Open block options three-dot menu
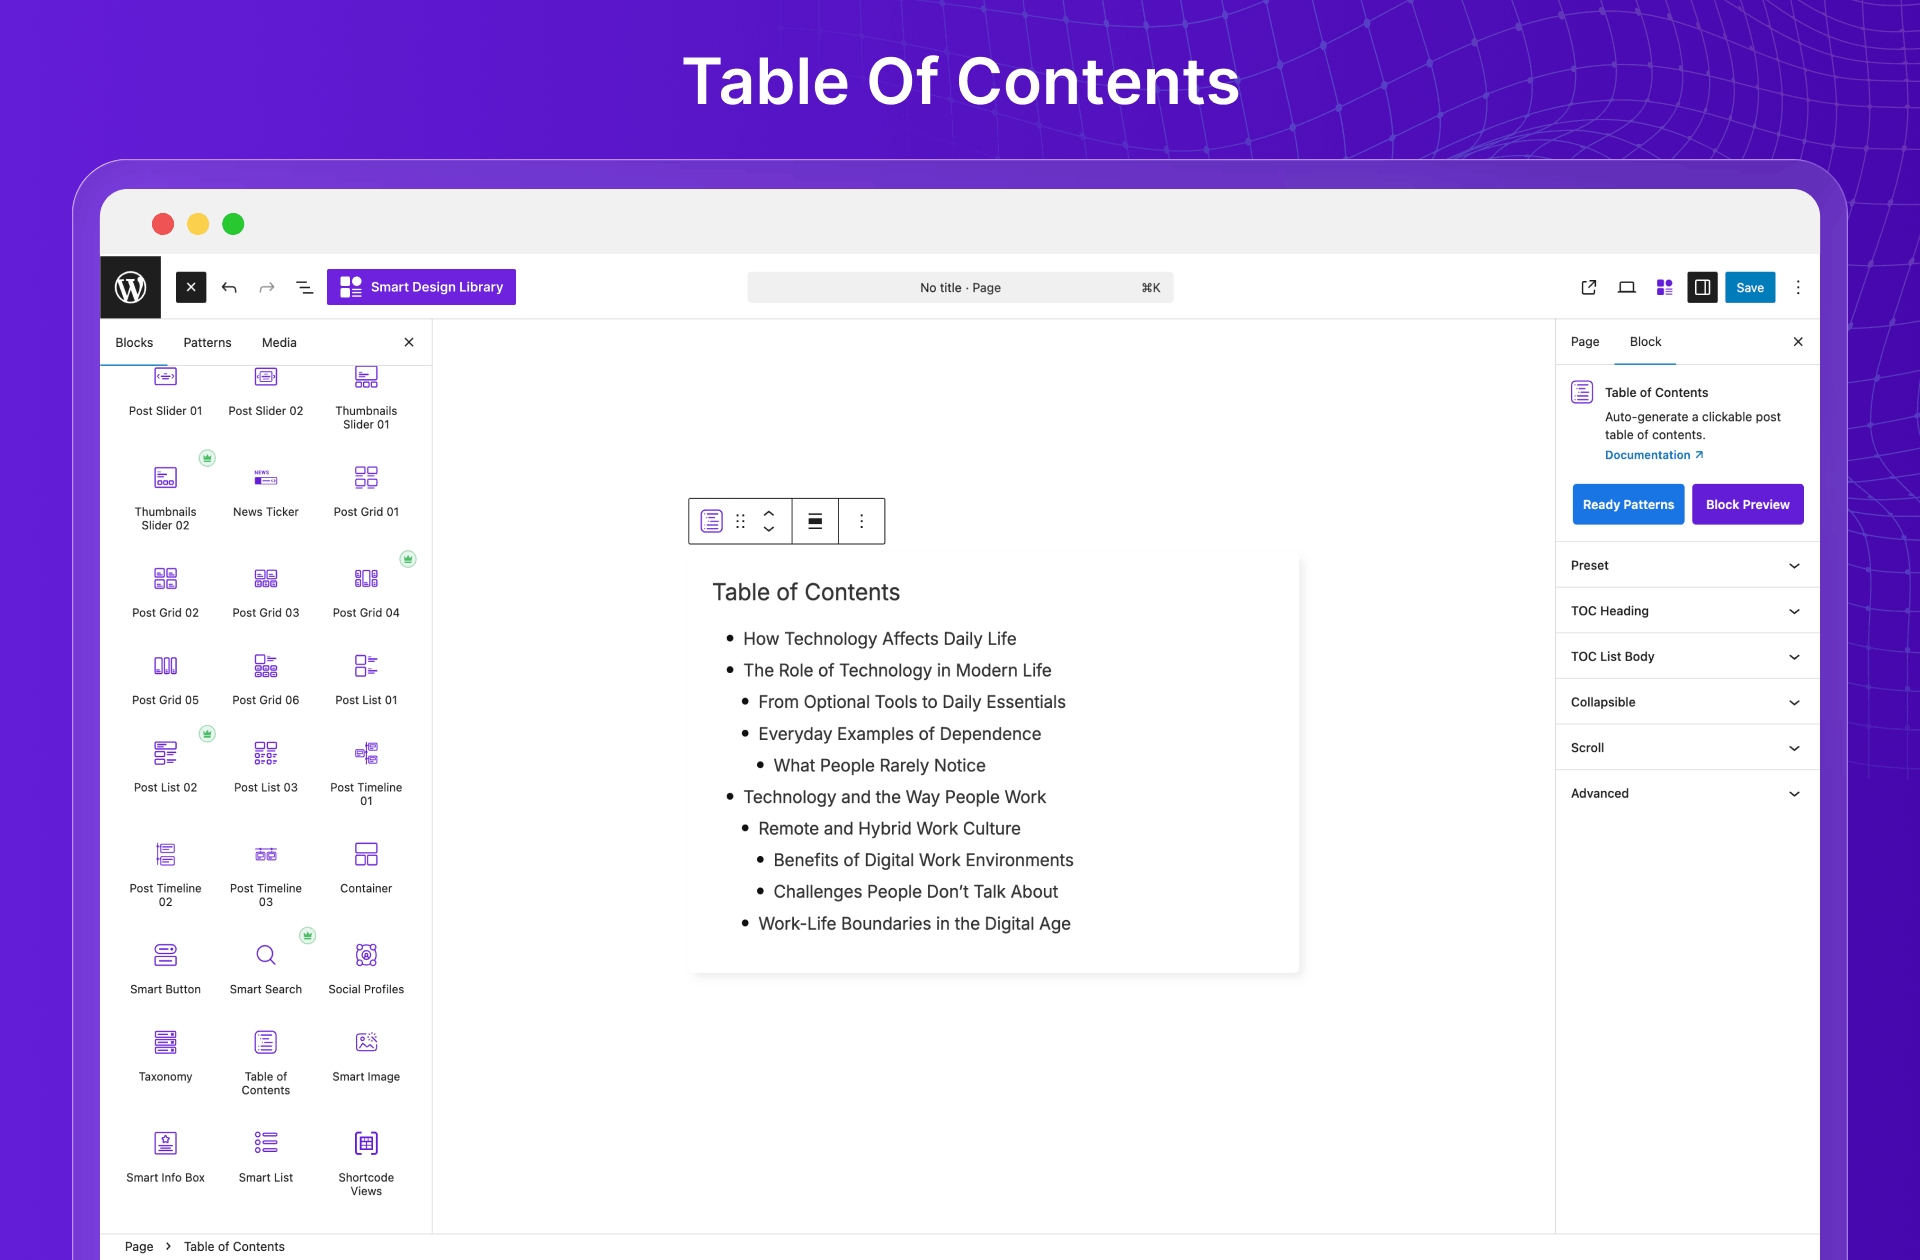This screenshot has width=1920, height=1260. [861, 521]
